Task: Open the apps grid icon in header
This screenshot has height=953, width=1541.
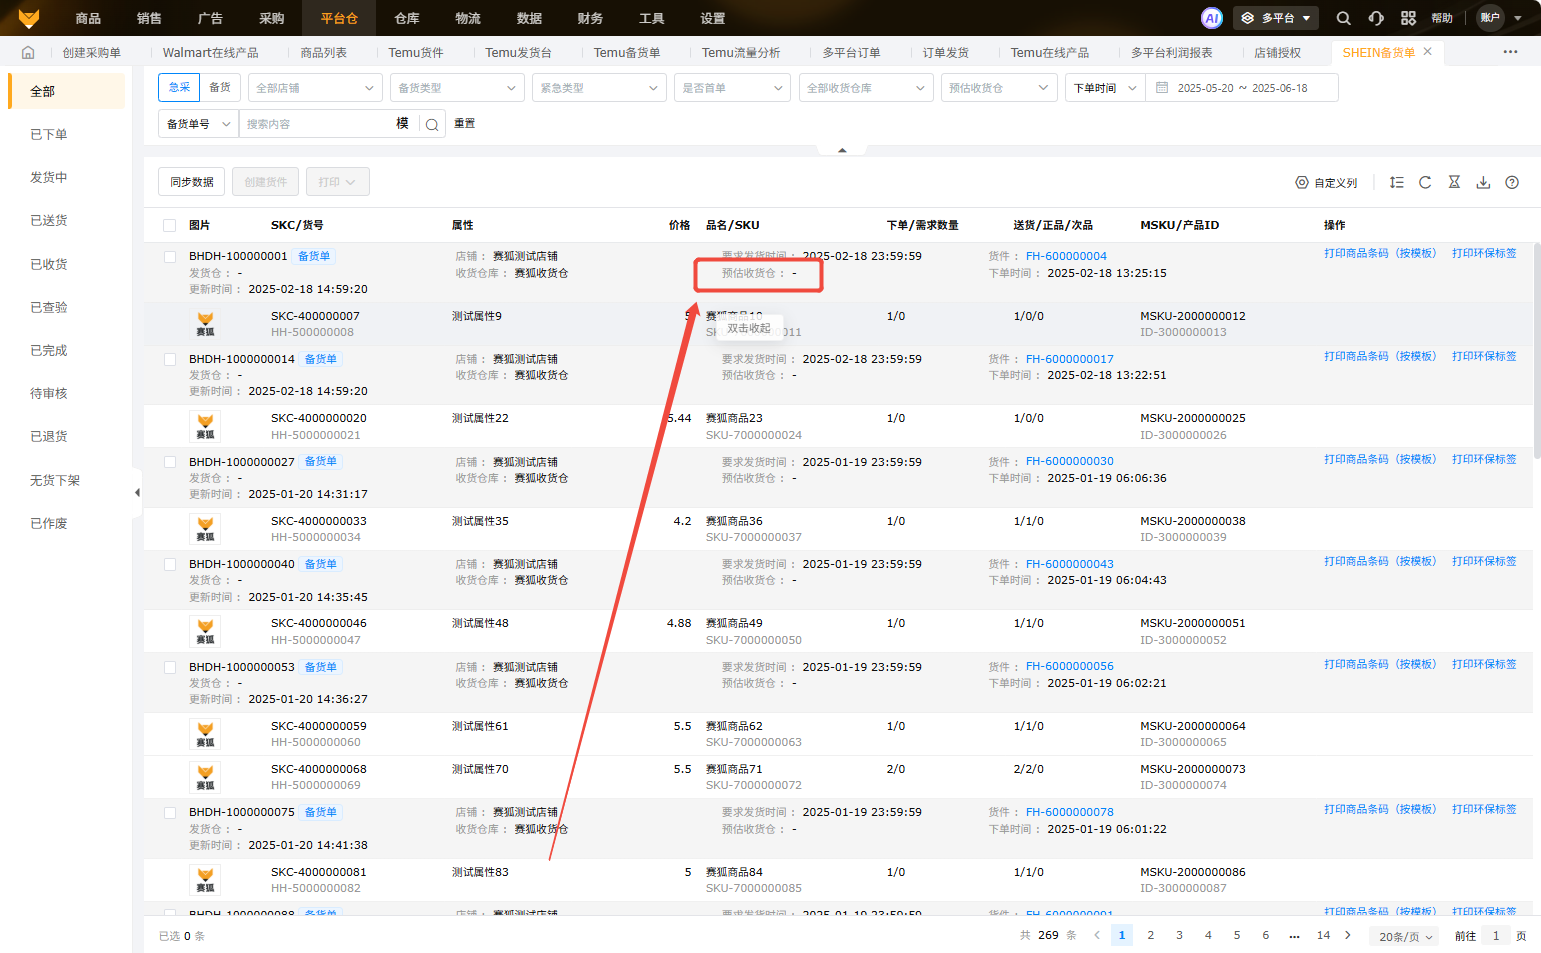Action: (1408, 18)
